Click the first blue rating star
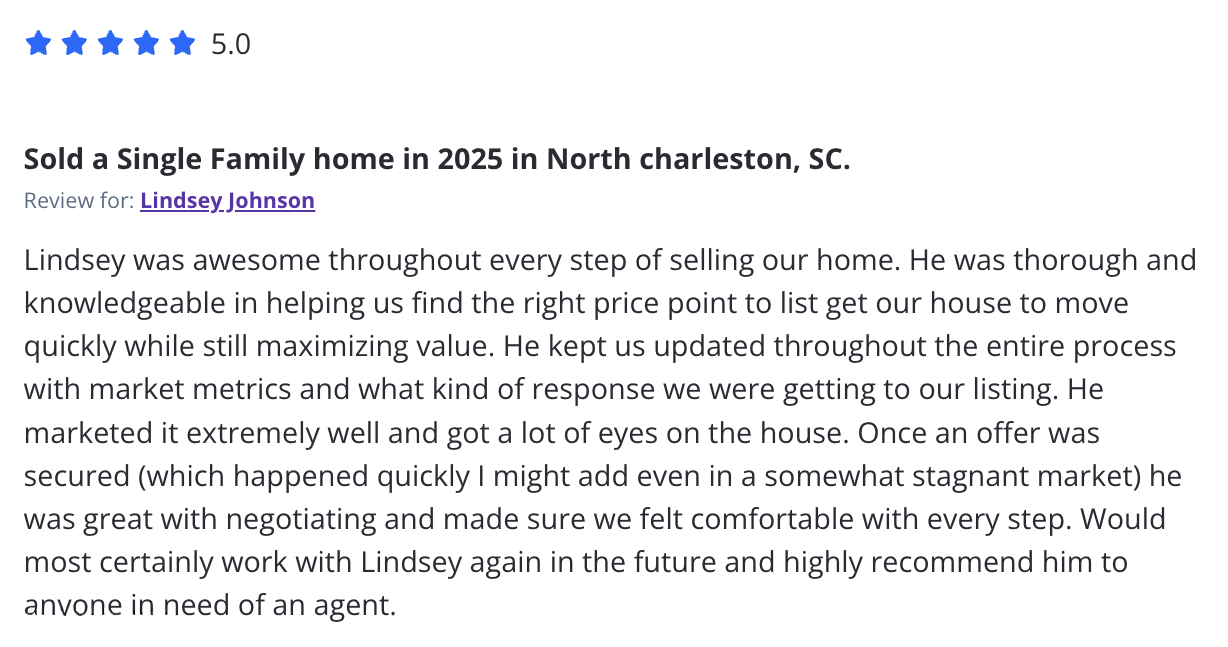The image size is (1228, 647). 37,44
